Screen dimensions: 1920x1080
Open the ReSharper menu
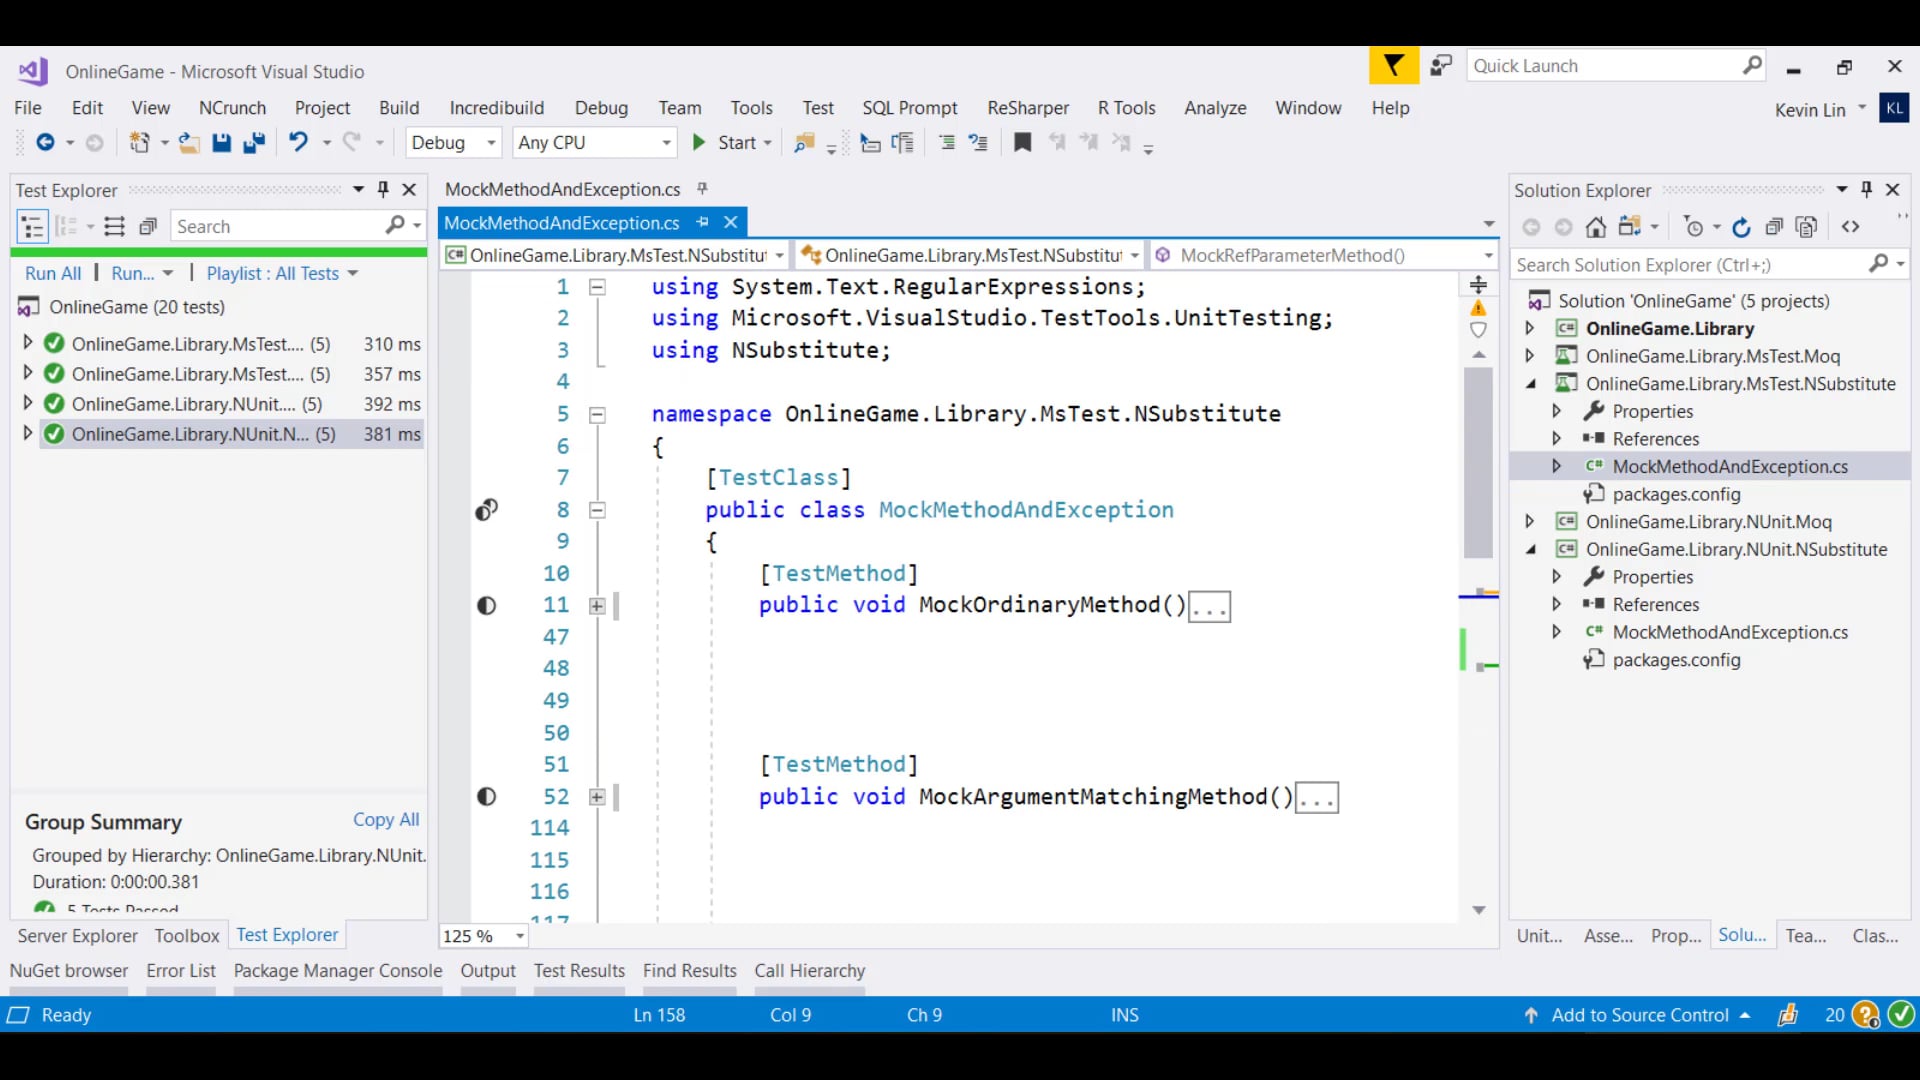tap(1027, 108)
